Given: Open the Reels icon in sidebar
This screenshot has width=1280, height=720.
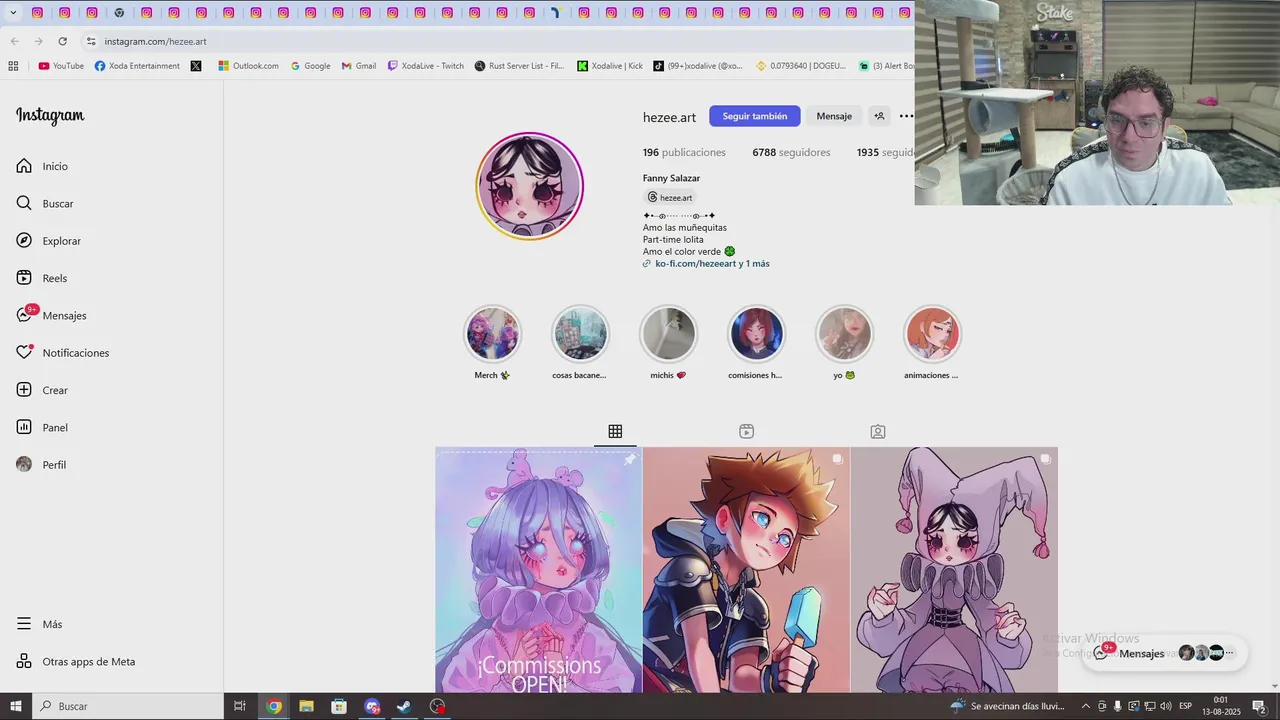Looking at the screenshot, I should [24, 278].
